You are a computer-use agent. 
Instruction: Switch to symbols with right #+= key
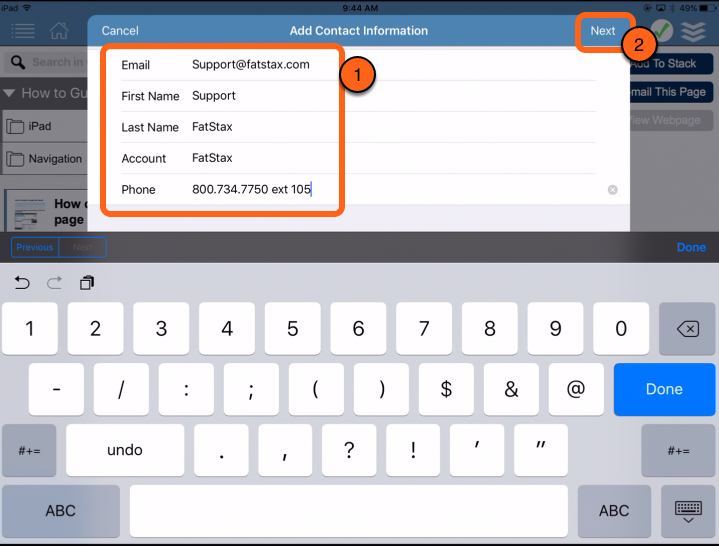click(678, 450)
